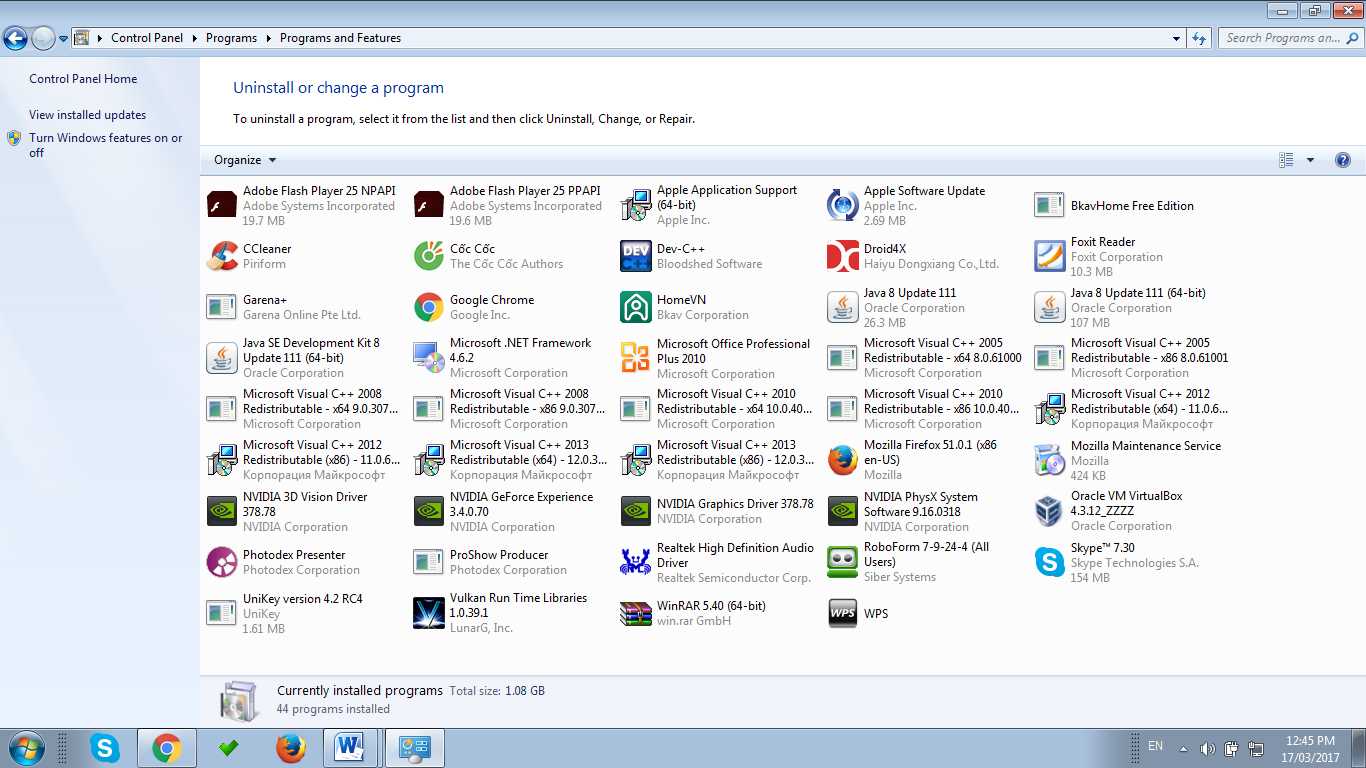Select the Java 8 Update 111 (64-bit) icon

click(x=1049, y=307)
